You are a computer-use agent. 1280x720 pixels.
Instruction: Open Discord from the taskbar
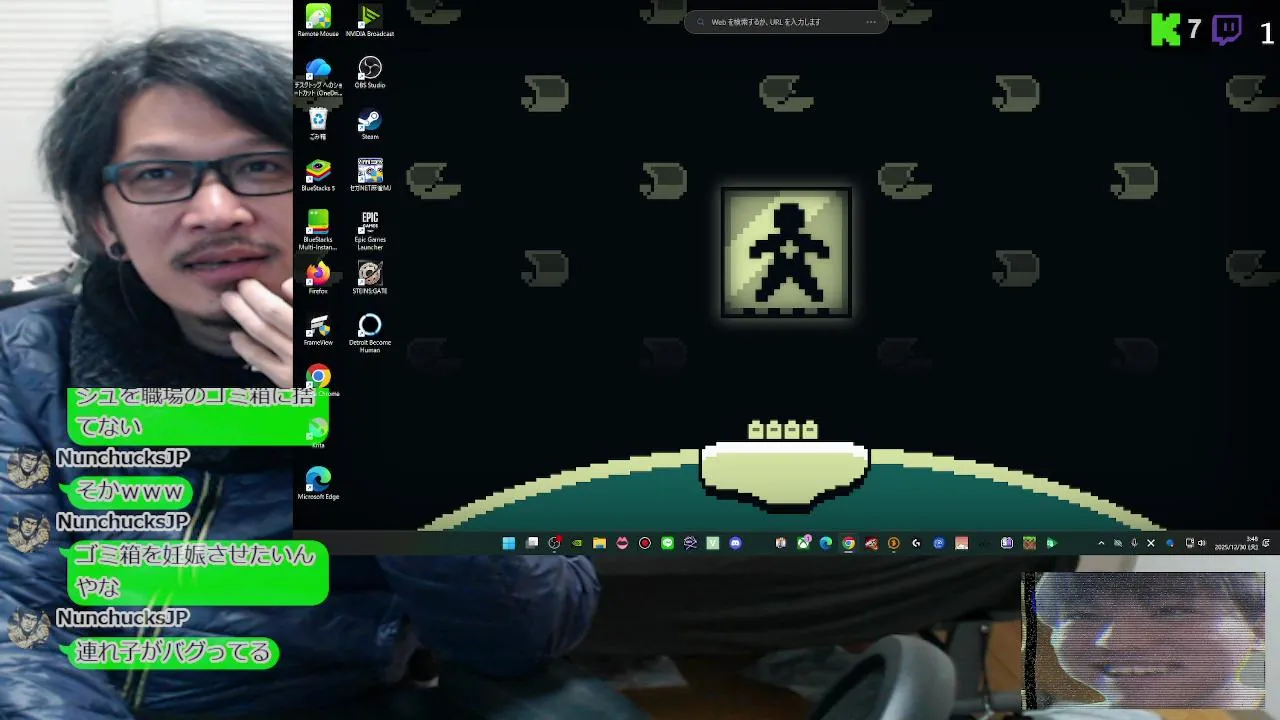[x=736, y=543]
